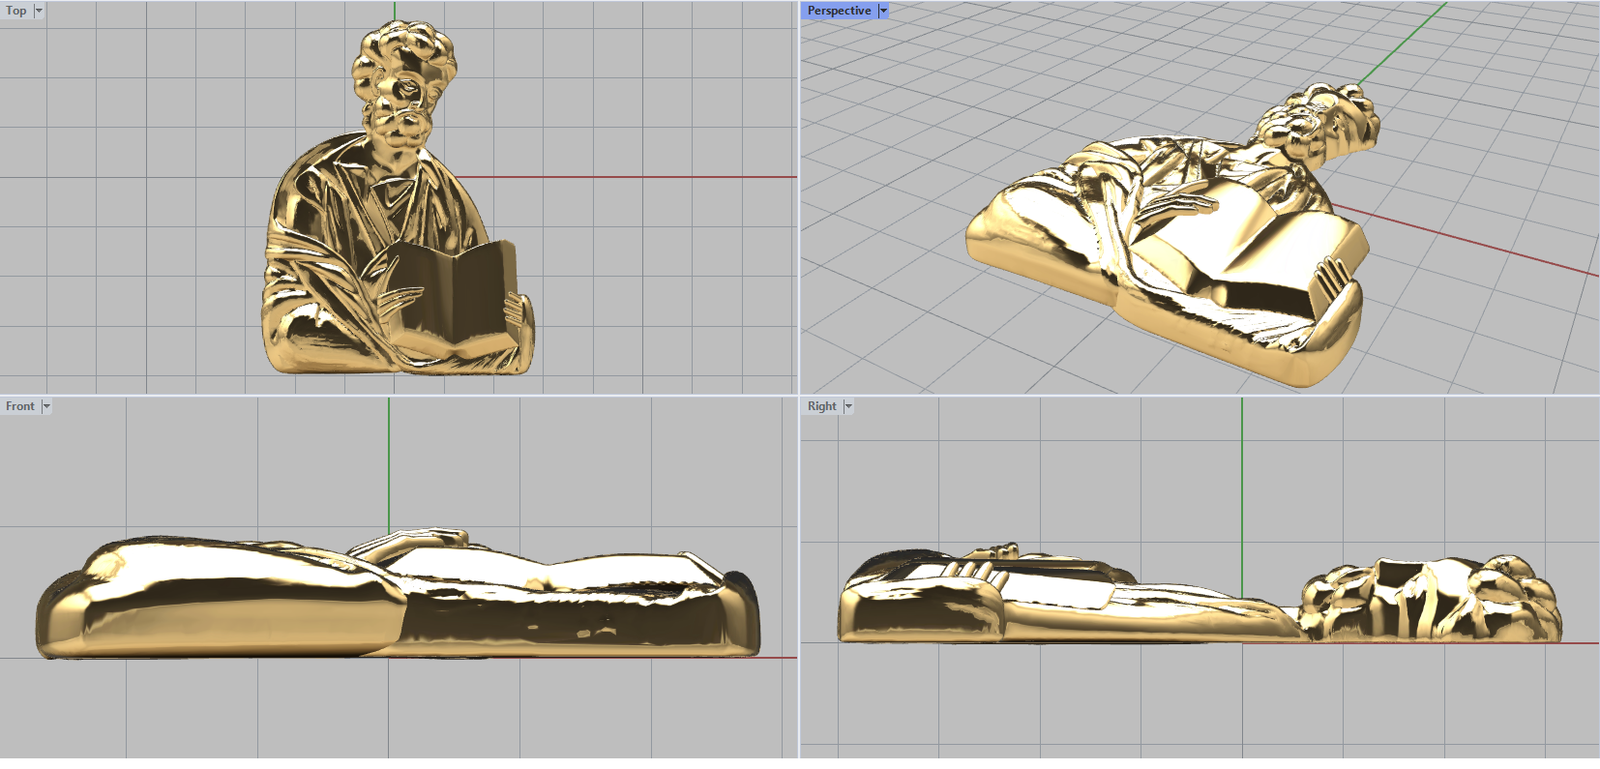Click the green axis line in Perspective viewport
Screen dimensions: 1600x769
pos(1400,45)
